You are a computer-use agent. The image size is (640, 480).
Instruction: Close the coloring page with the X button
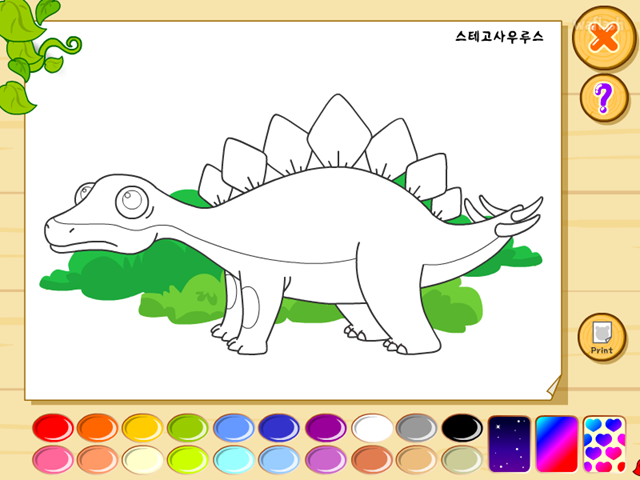pyautogui.click(x=604, y=39)
